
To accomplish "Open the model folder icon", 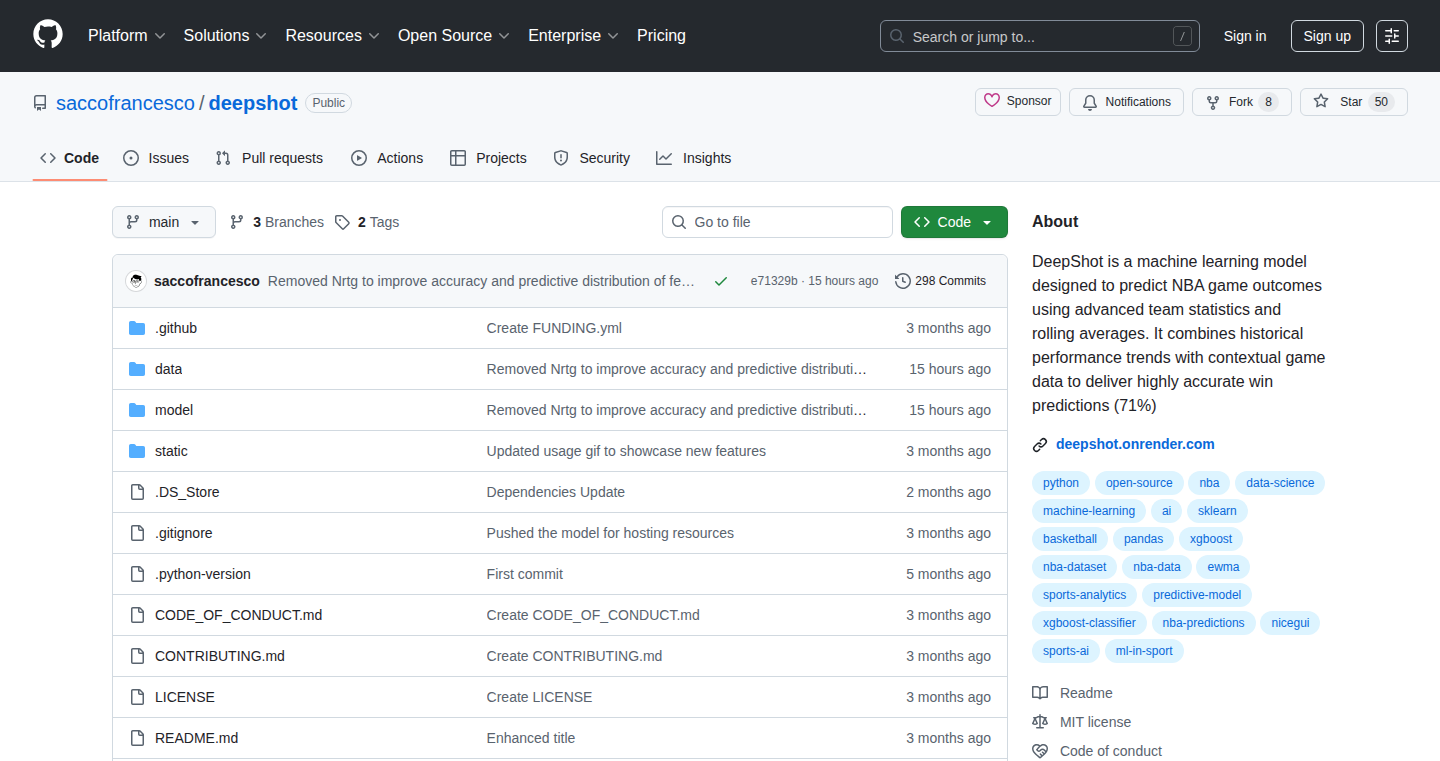I will click(137, 410).
